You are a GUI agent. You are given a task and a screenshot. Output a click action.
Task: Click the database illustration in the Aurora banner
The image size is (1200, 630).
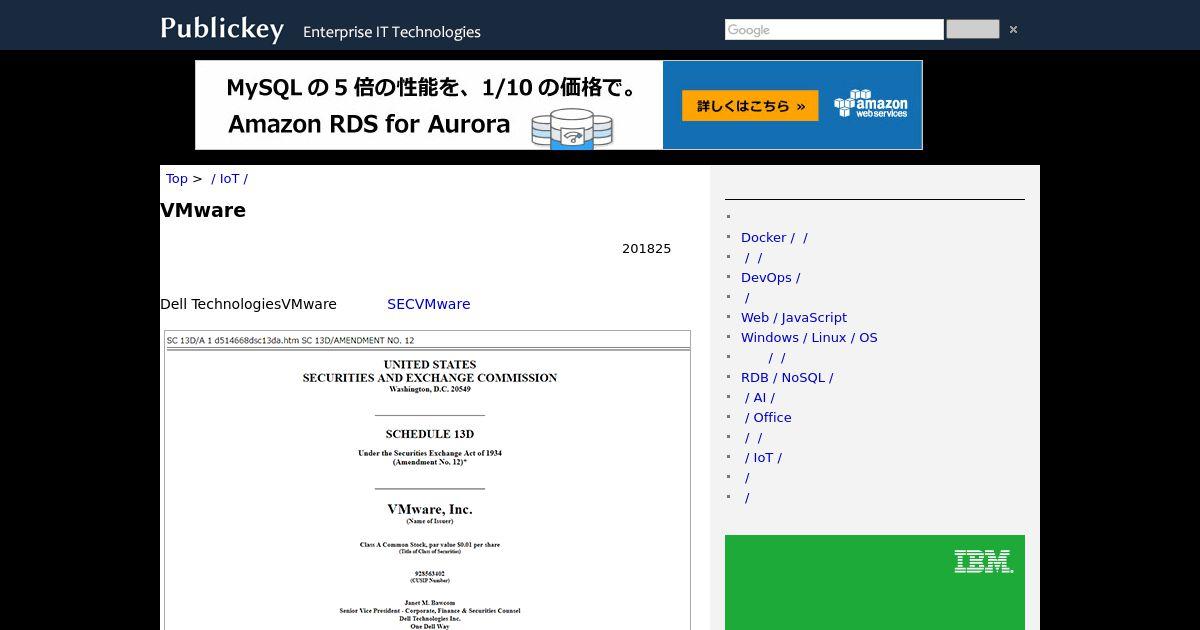pyautogui.click(x=571, y=129)
